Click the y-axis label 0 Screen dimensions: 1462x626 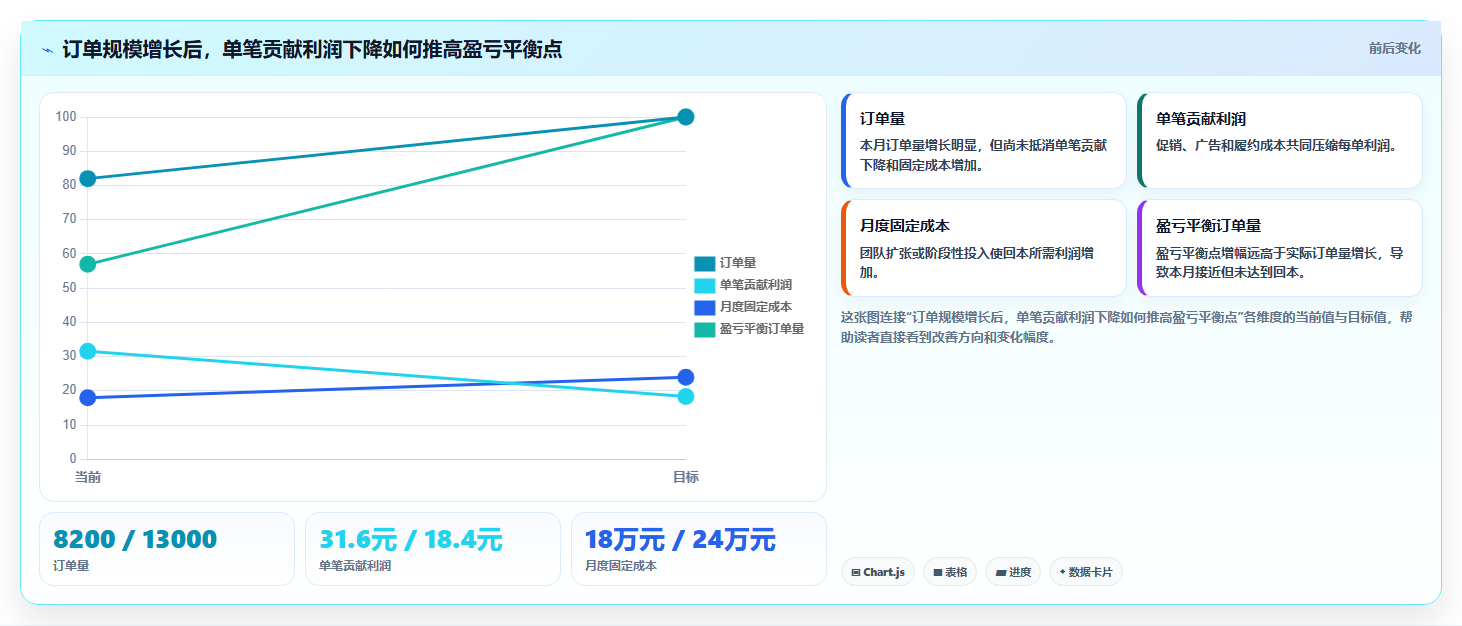coord(73,459)
